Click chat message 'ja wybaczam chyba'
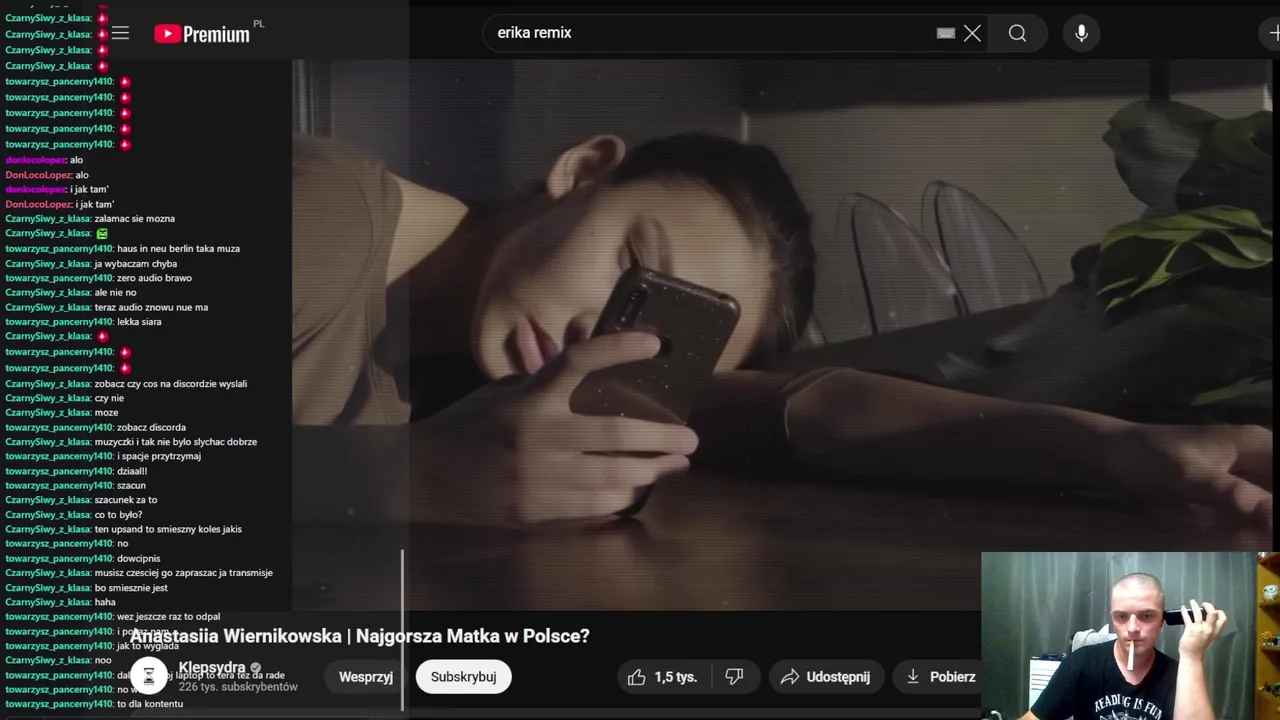Screen dimensions: 1280x720 coord(136,264)
